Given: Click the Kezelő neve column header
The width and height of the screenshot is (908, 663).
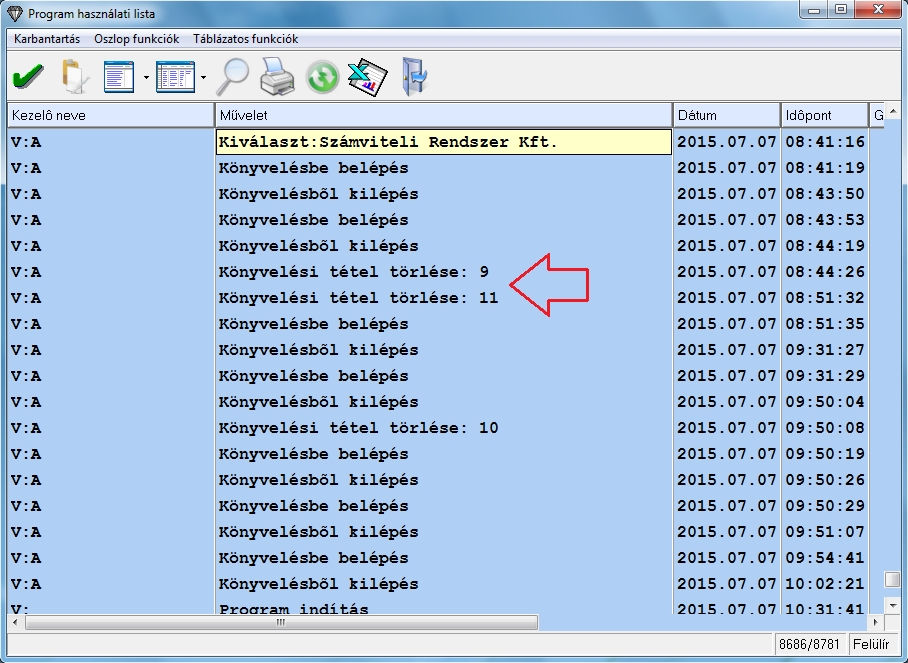Looking at the screenshot, I should [110, 115].
